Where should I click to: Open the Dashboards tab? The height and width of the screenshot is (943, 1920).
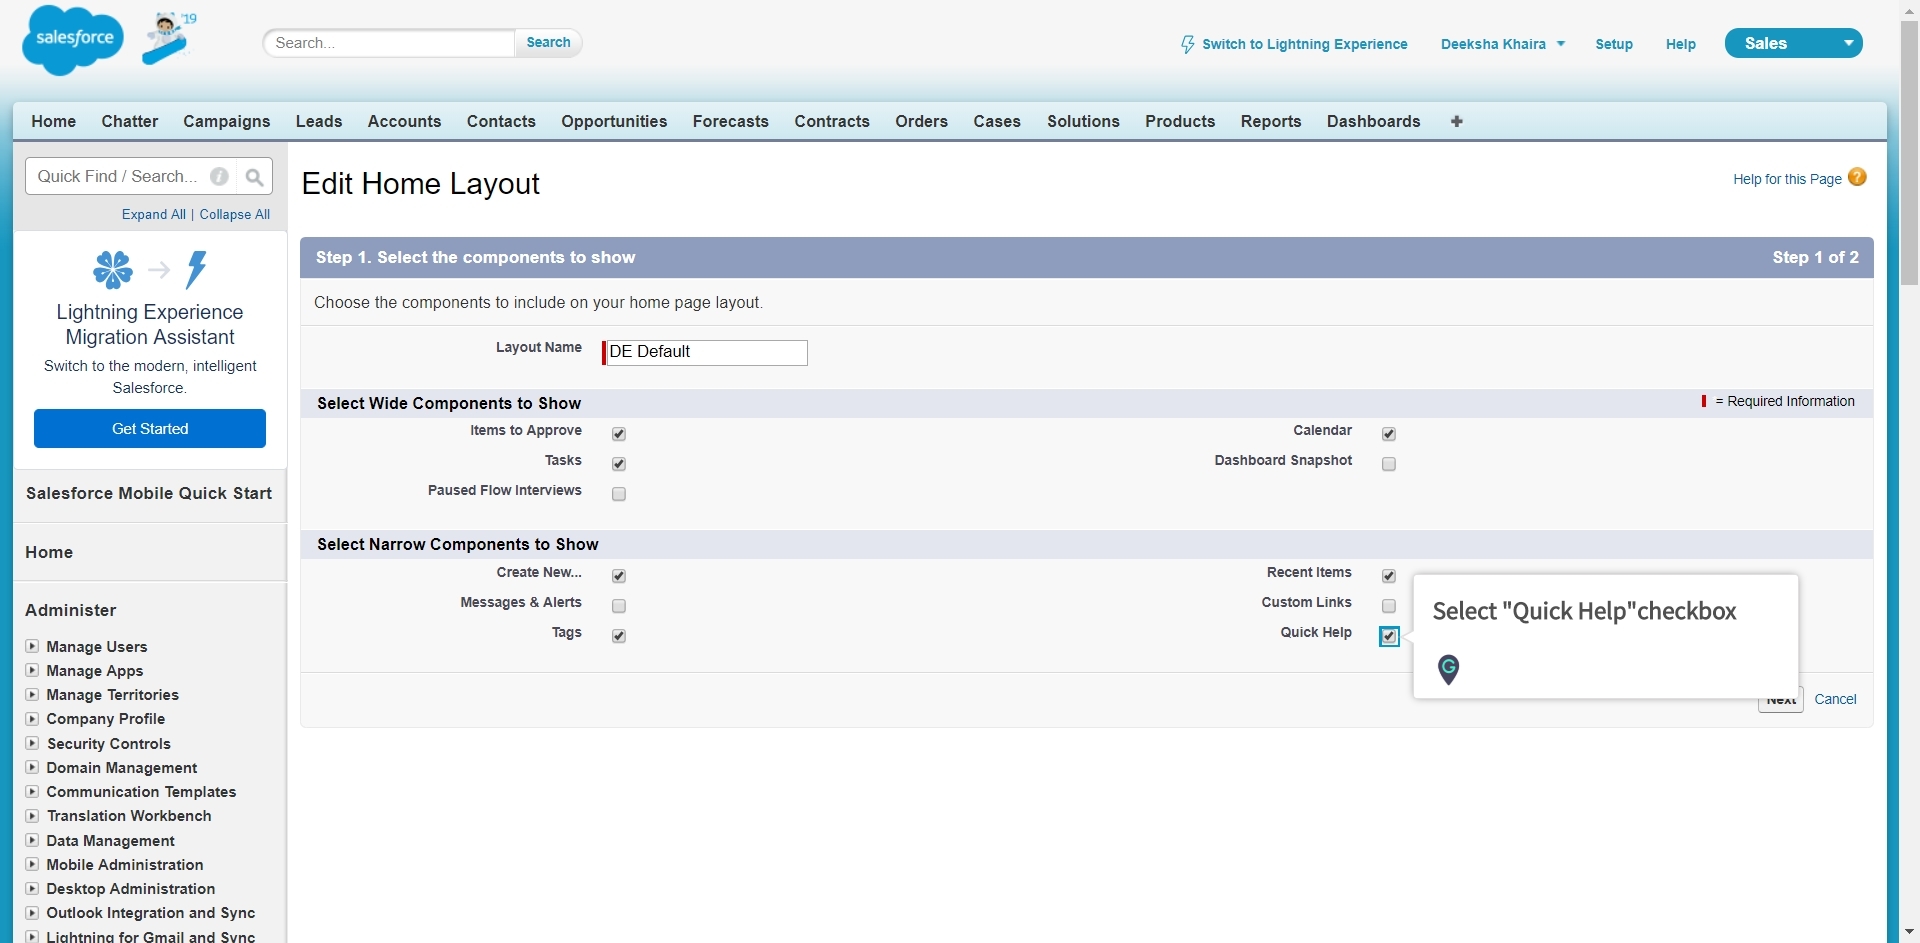[x=1373, y=121]
